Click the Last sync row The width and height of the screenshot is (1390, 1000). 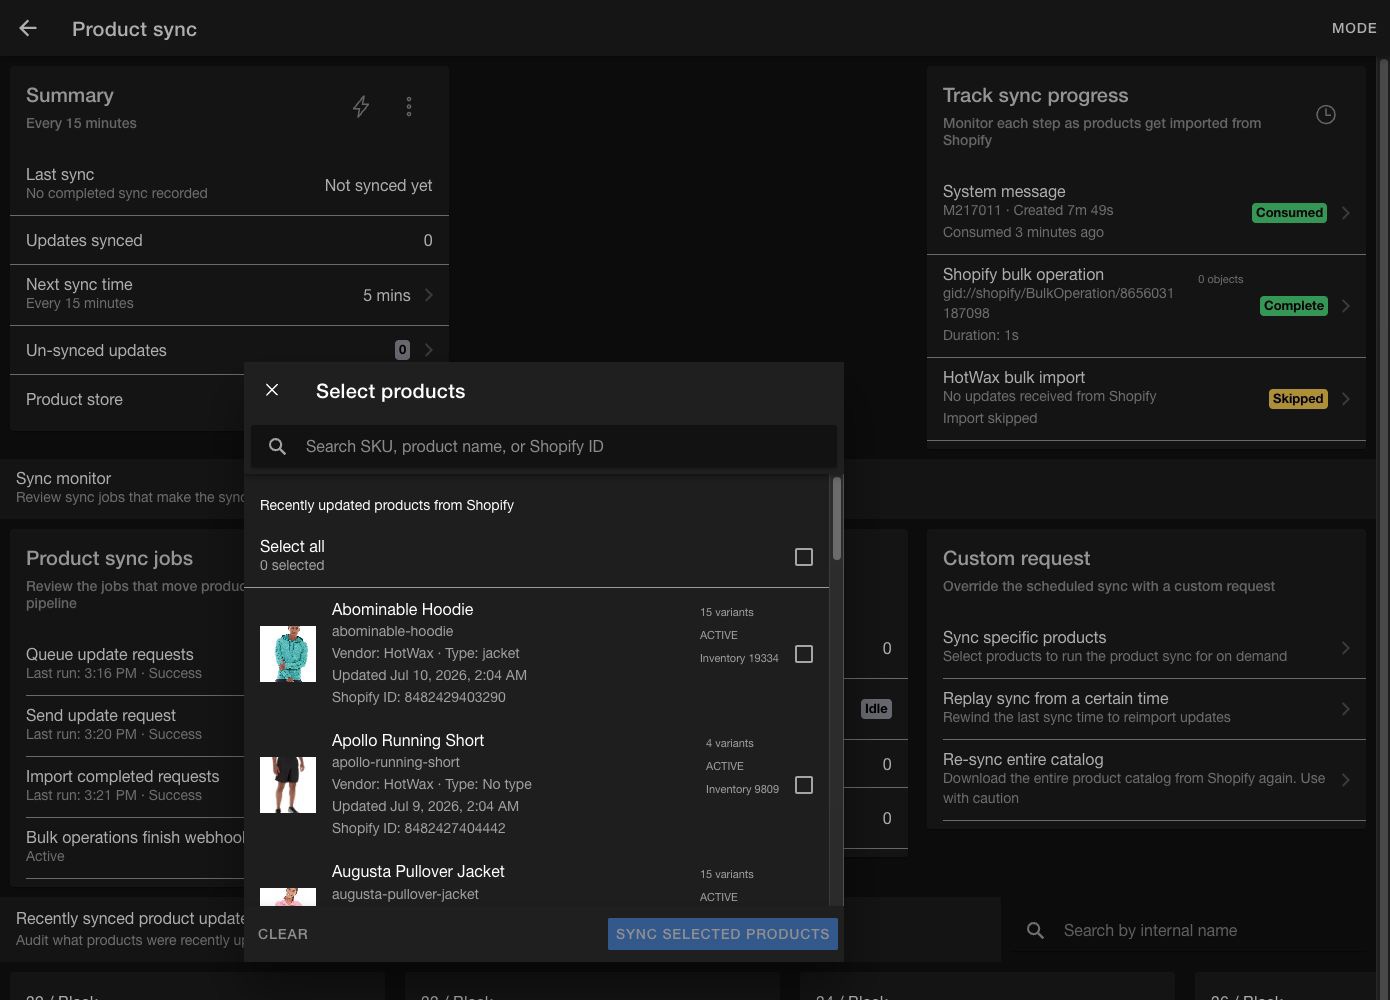click(x=229, y=183)
